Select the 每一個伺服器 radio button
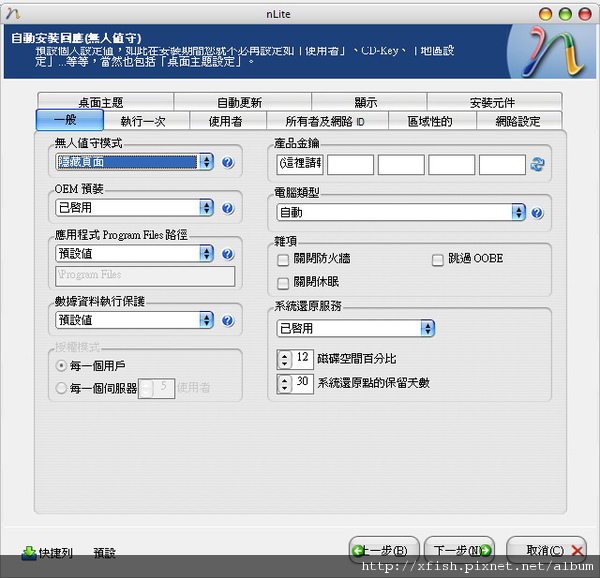The width and height of the screenshot is (600, 578). 61,388
